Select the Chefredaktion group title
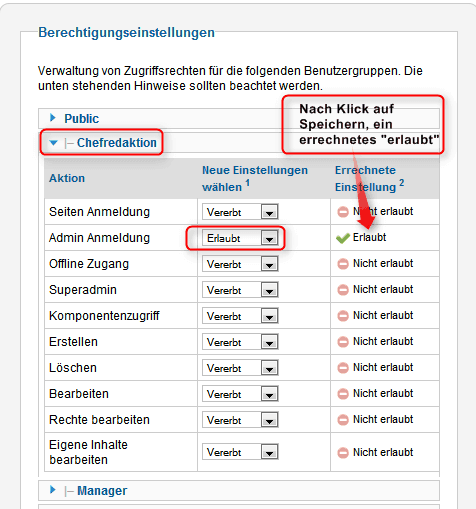476x509 pixels. [x=117, y=143]
